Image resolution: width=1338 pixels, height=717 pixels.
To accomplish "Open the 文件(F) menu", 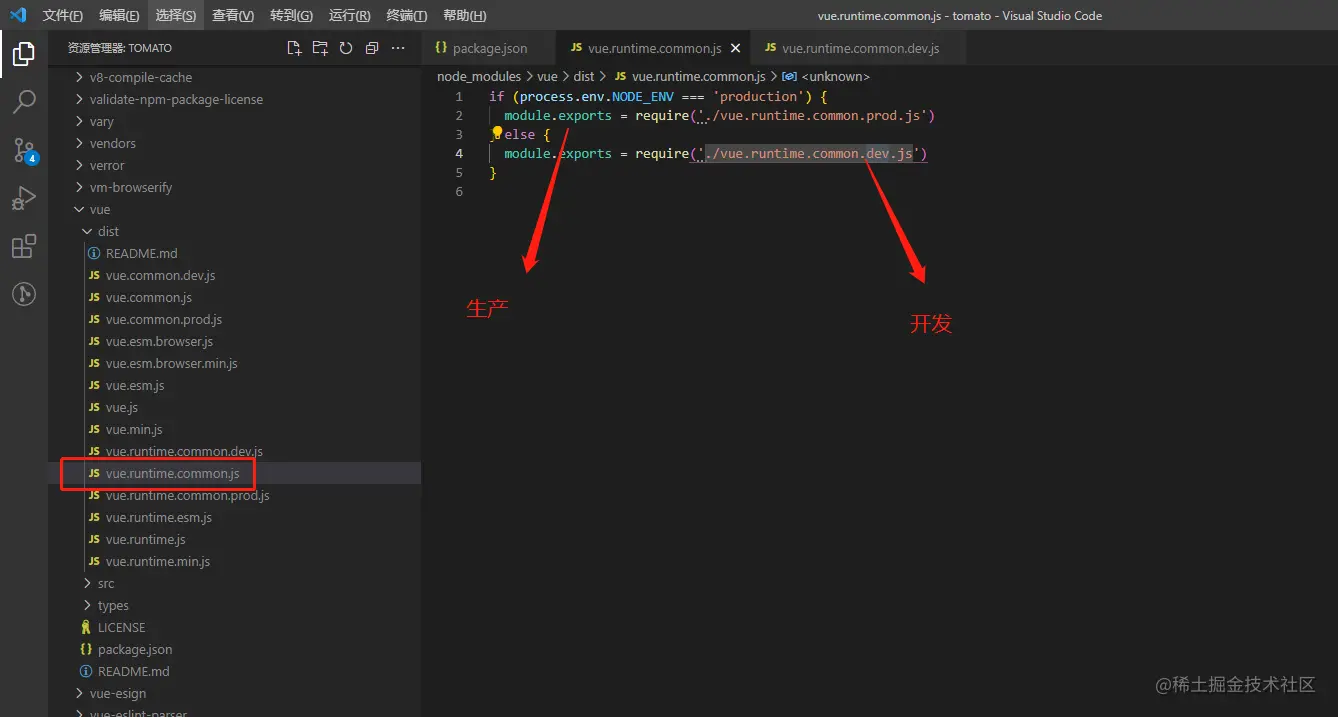I will [x=63, y=15].
